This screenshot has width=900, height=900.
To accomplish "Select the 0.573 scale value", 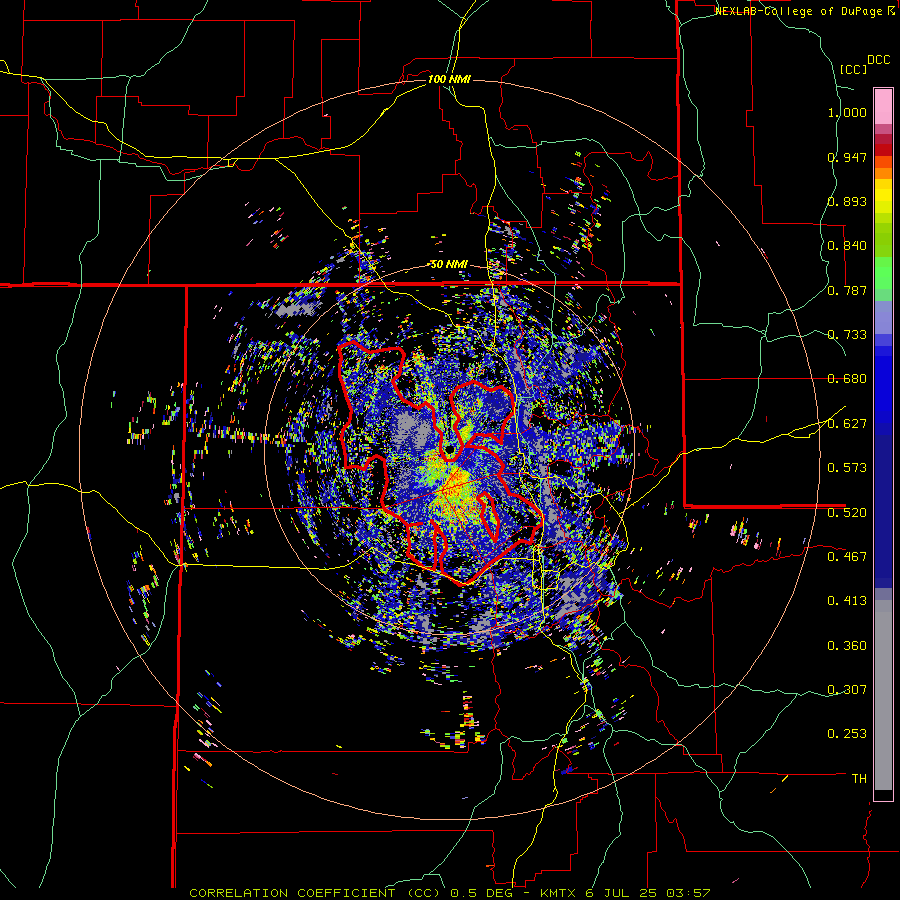I will click(x=847, y=468).
